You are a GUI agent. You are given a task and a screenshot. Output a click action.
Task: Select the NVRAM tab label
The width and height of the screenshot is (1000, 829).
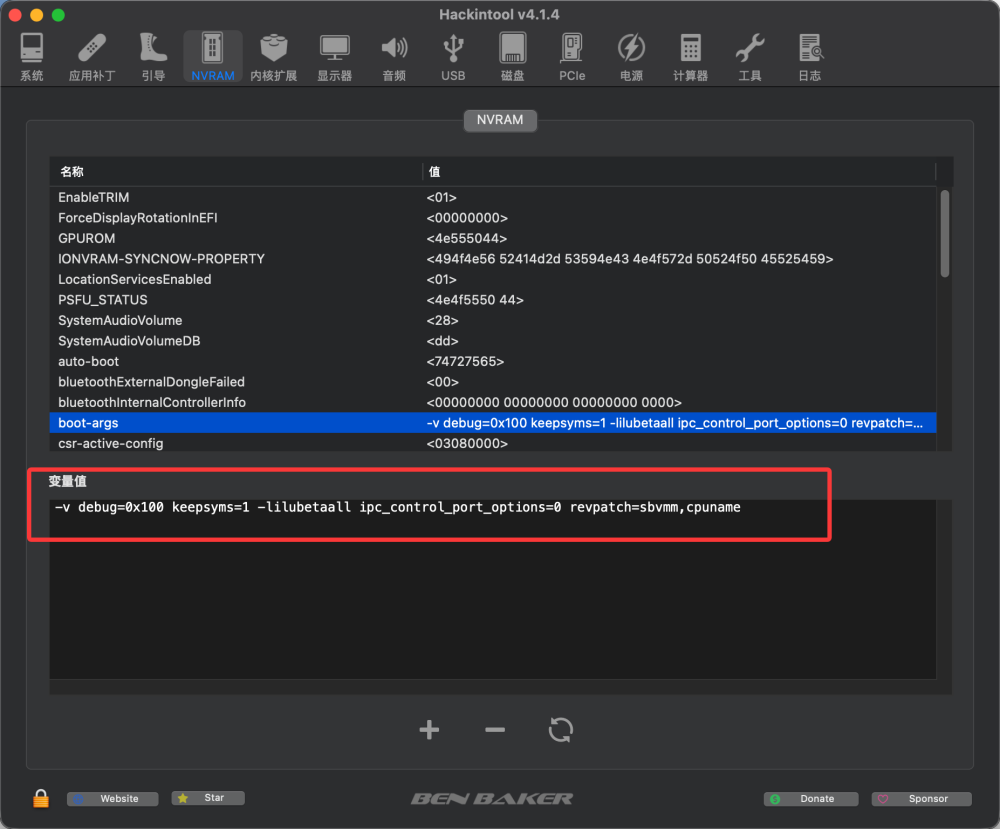coord(499,120)
